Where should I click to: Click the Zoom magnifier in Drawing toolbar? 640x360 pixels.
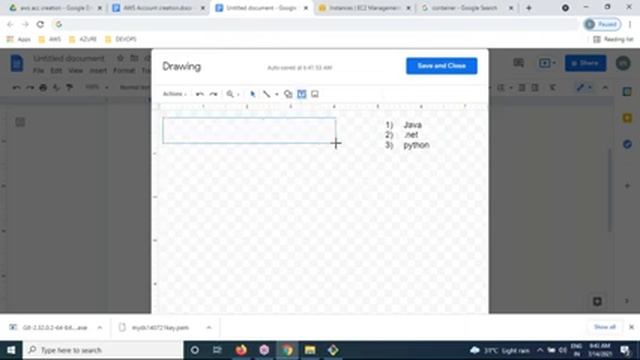coord(230,94)
